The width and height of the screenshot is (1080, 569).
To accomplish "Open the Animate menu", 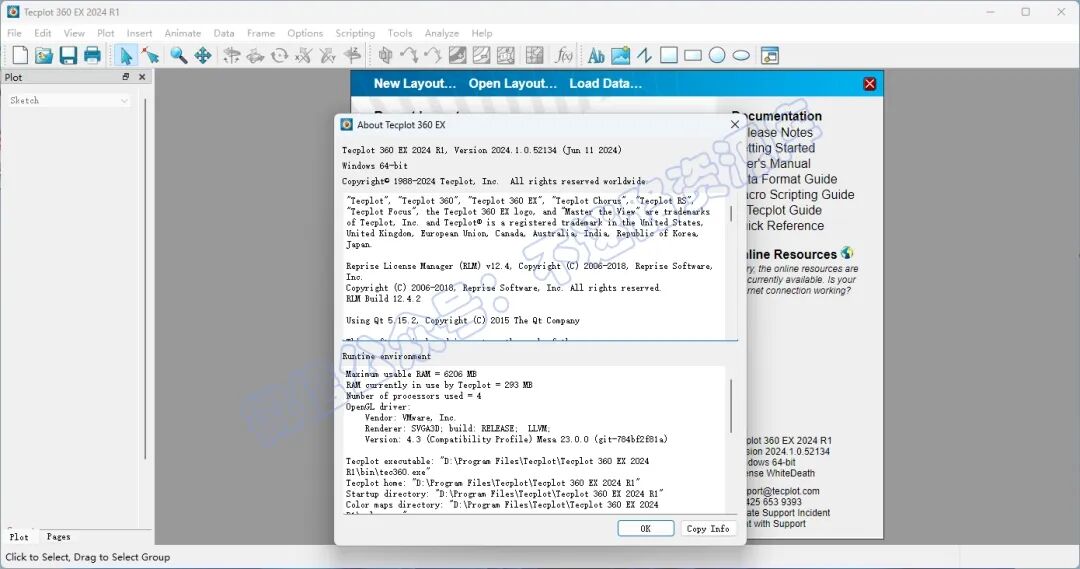I will pos(183,33).
